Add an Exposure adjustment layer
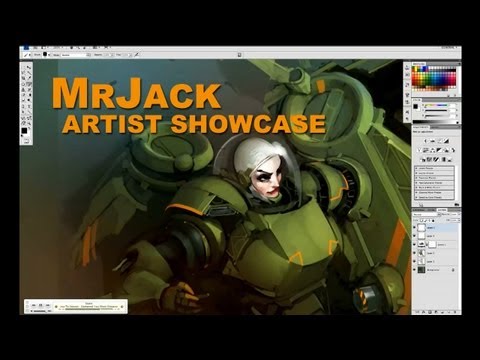 446,141
